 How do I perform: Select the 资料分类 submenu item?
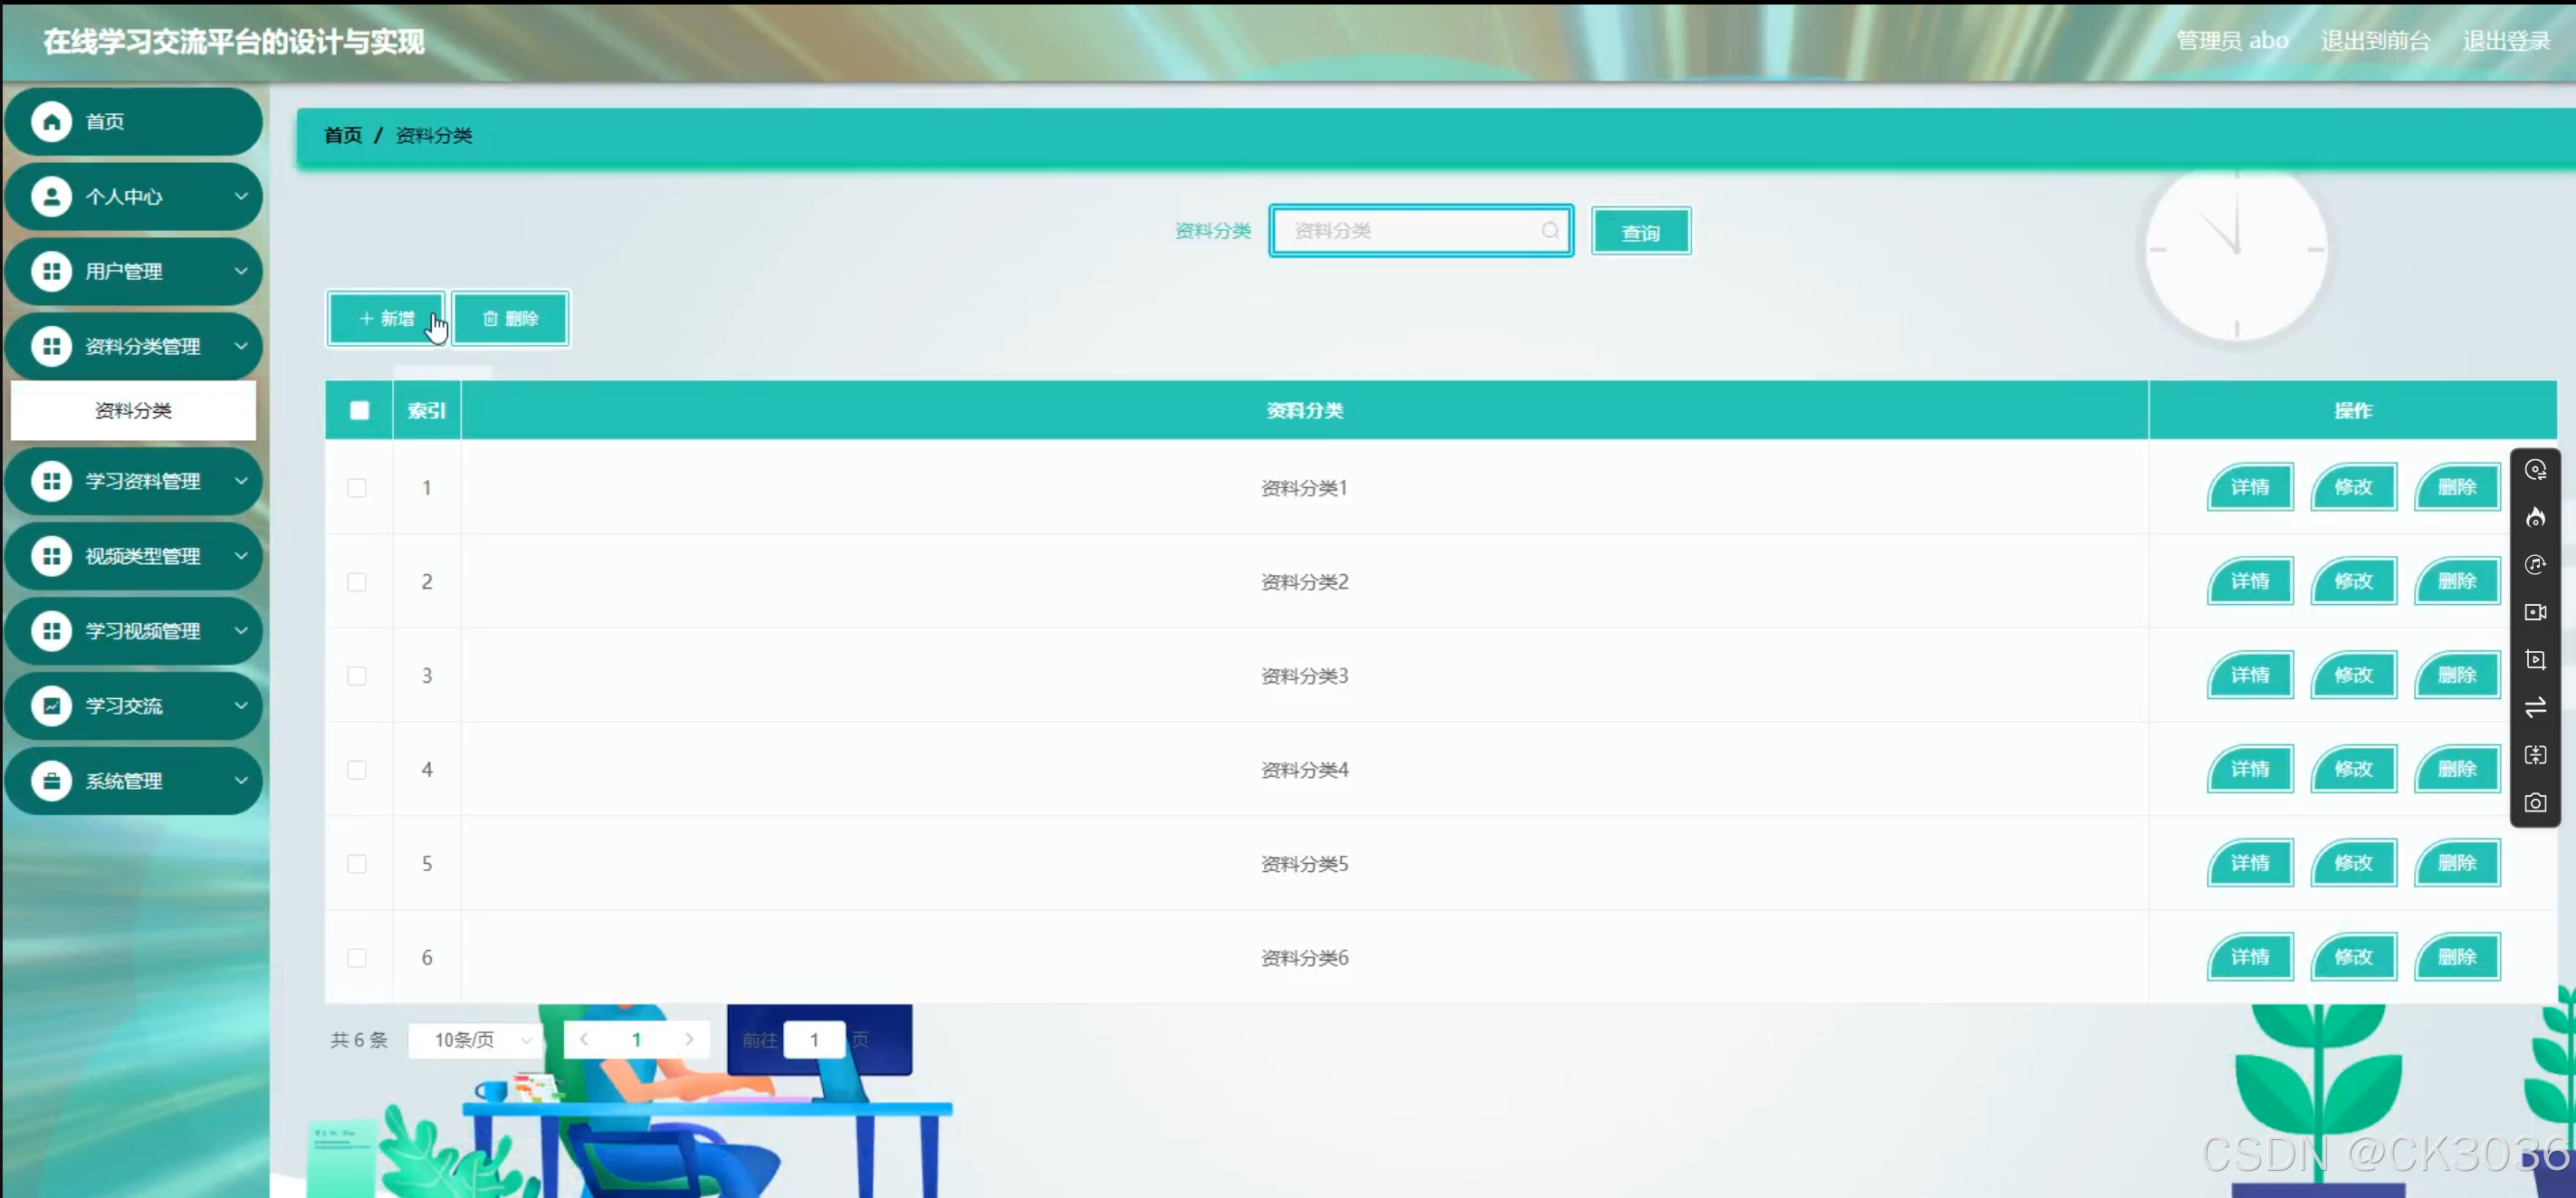pos(133,410)
